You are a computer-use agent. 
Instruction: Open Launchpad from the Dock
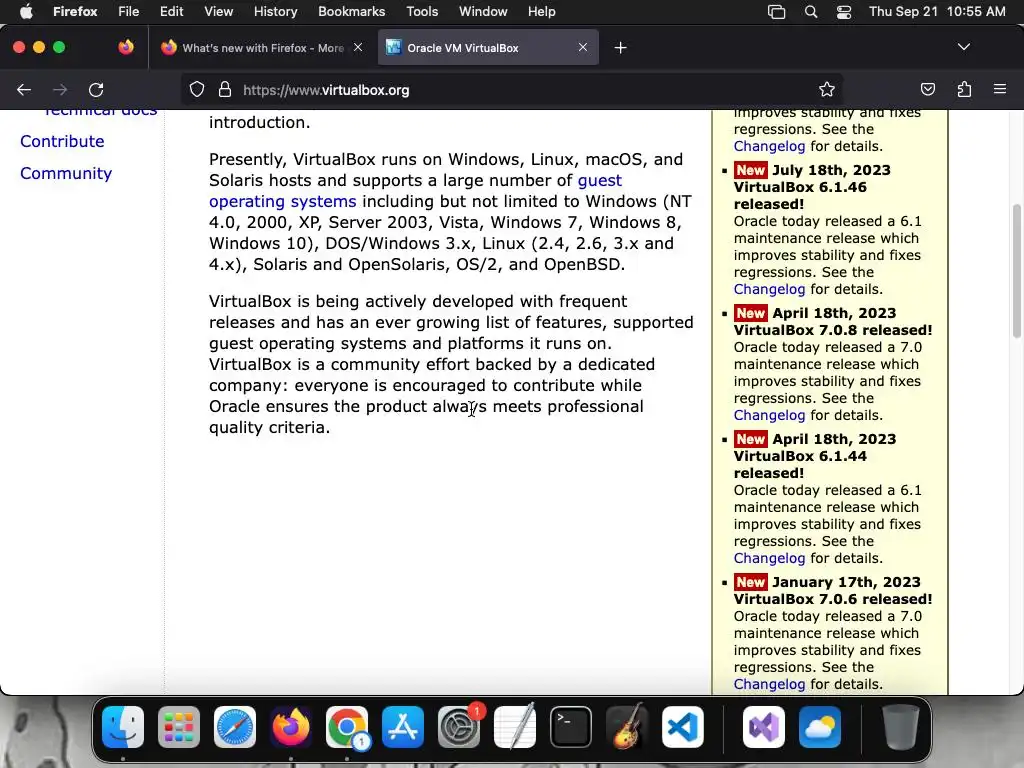click(179, 727)
